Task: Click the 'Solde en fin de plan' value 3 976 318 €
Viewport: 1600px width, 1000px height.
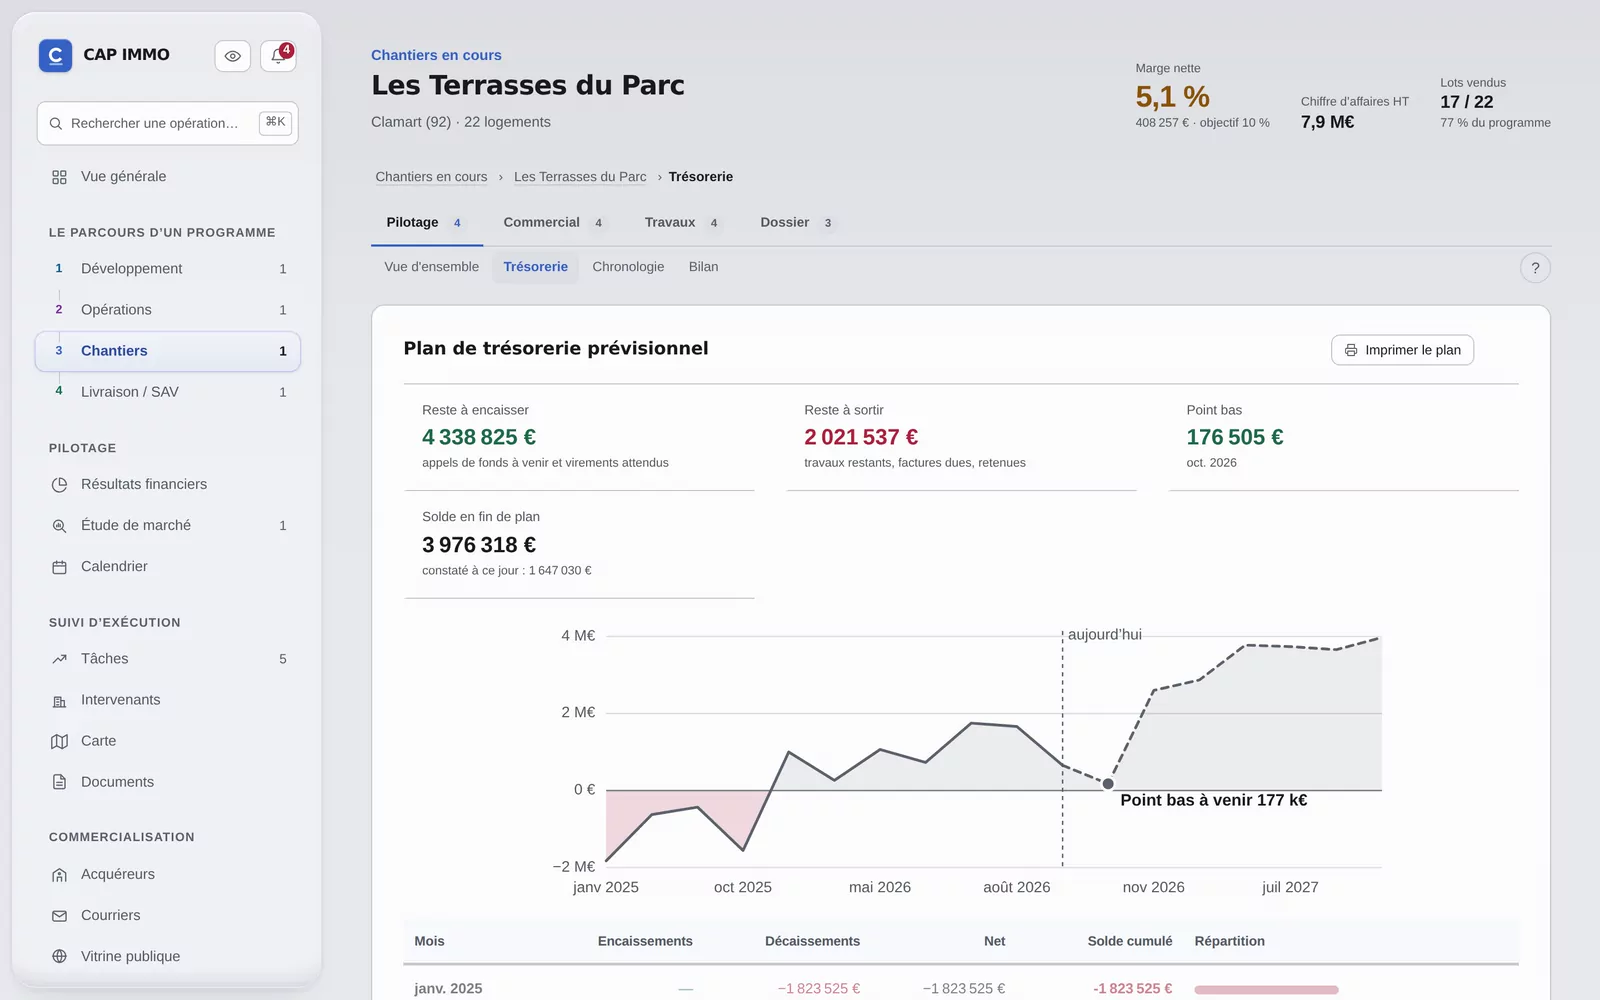Action: 479,545
